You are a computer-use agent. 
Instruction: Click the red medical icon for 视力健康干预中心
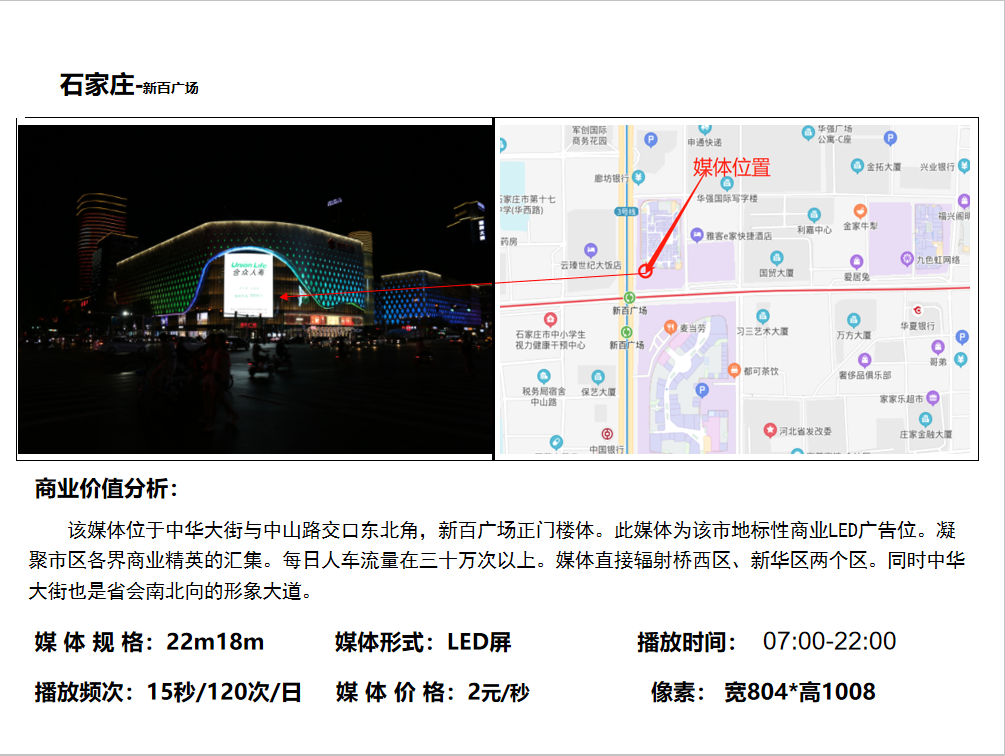coord(550,319)
